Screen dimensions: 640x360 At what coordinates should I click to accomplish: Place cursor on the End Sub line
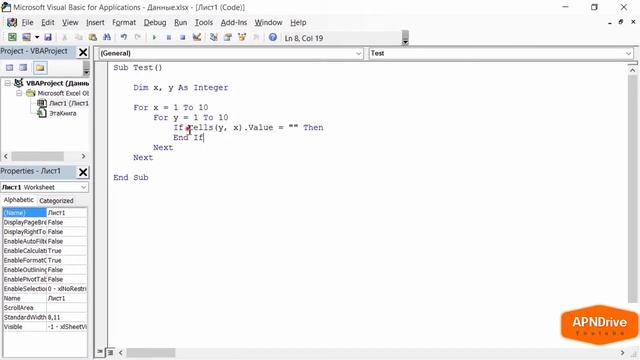[x=131, y=178]
